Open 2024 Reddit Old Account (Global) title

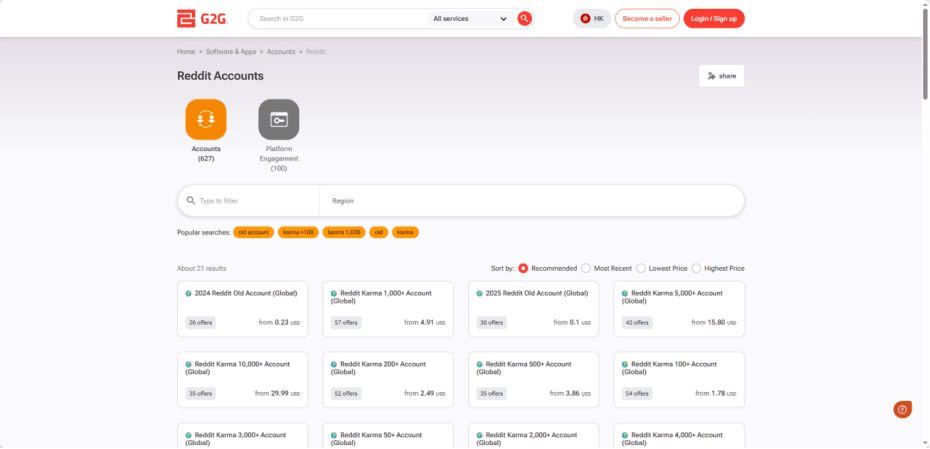[x=246, y=293]
